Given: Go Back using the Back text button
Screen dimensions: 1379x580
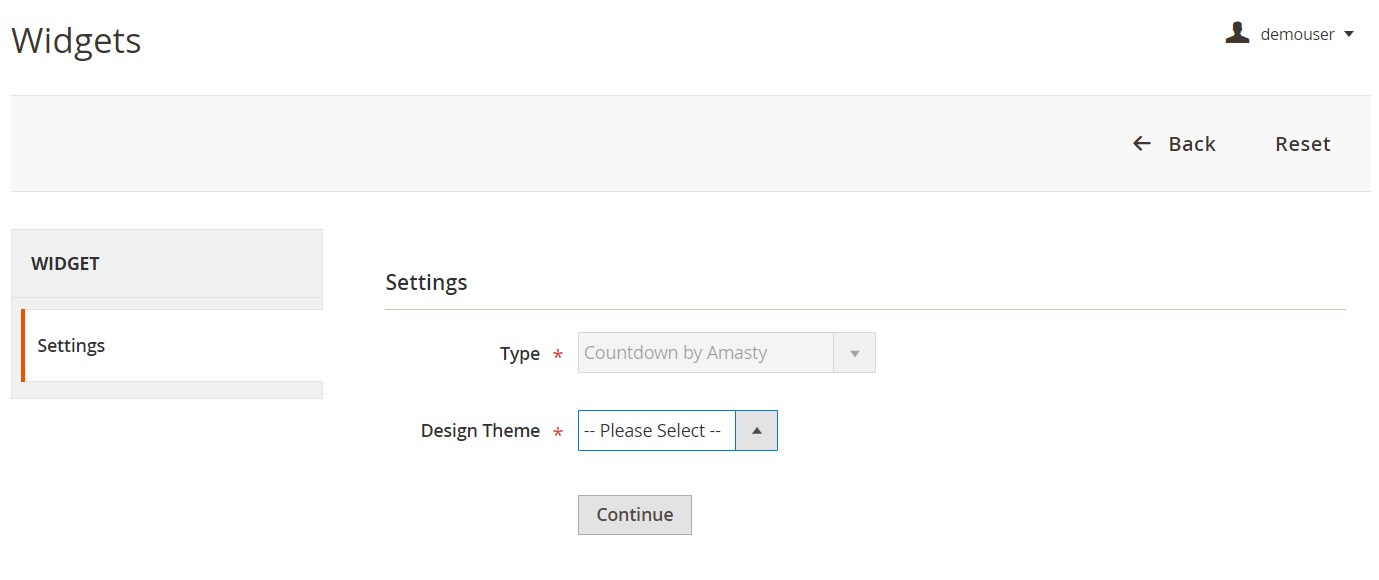Looking at the screenshot, I should (x=1192, y=144).
